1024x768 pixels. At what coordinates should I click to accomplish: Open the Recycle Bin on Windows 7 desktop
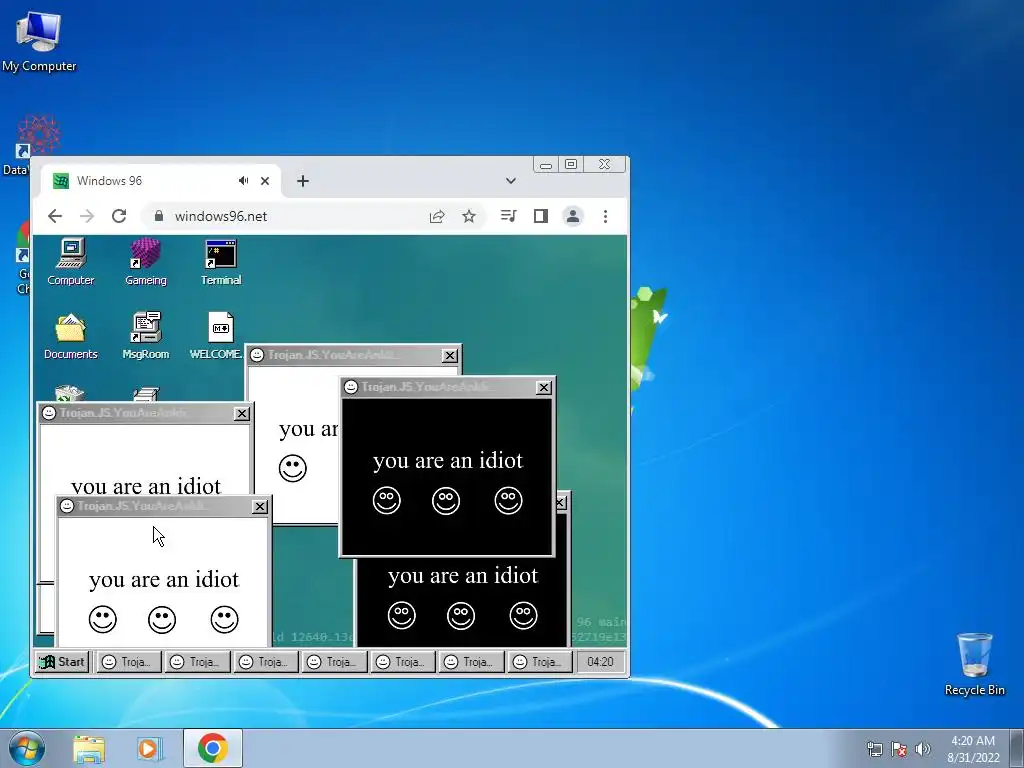tap(974, 664)
